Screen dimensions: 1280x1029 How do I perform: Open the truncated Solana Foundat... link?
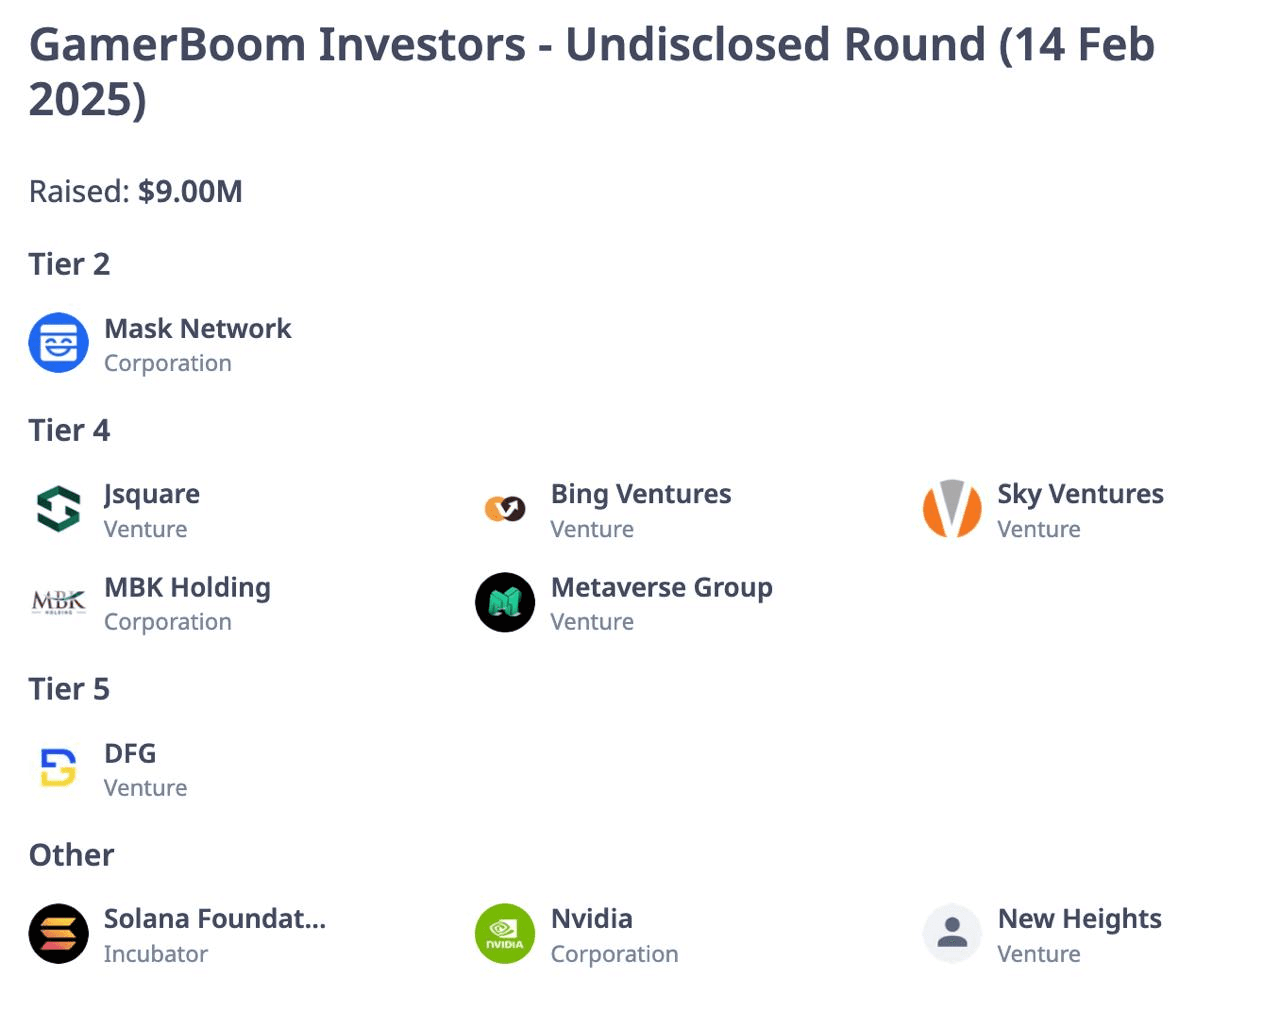coord(215,919)
